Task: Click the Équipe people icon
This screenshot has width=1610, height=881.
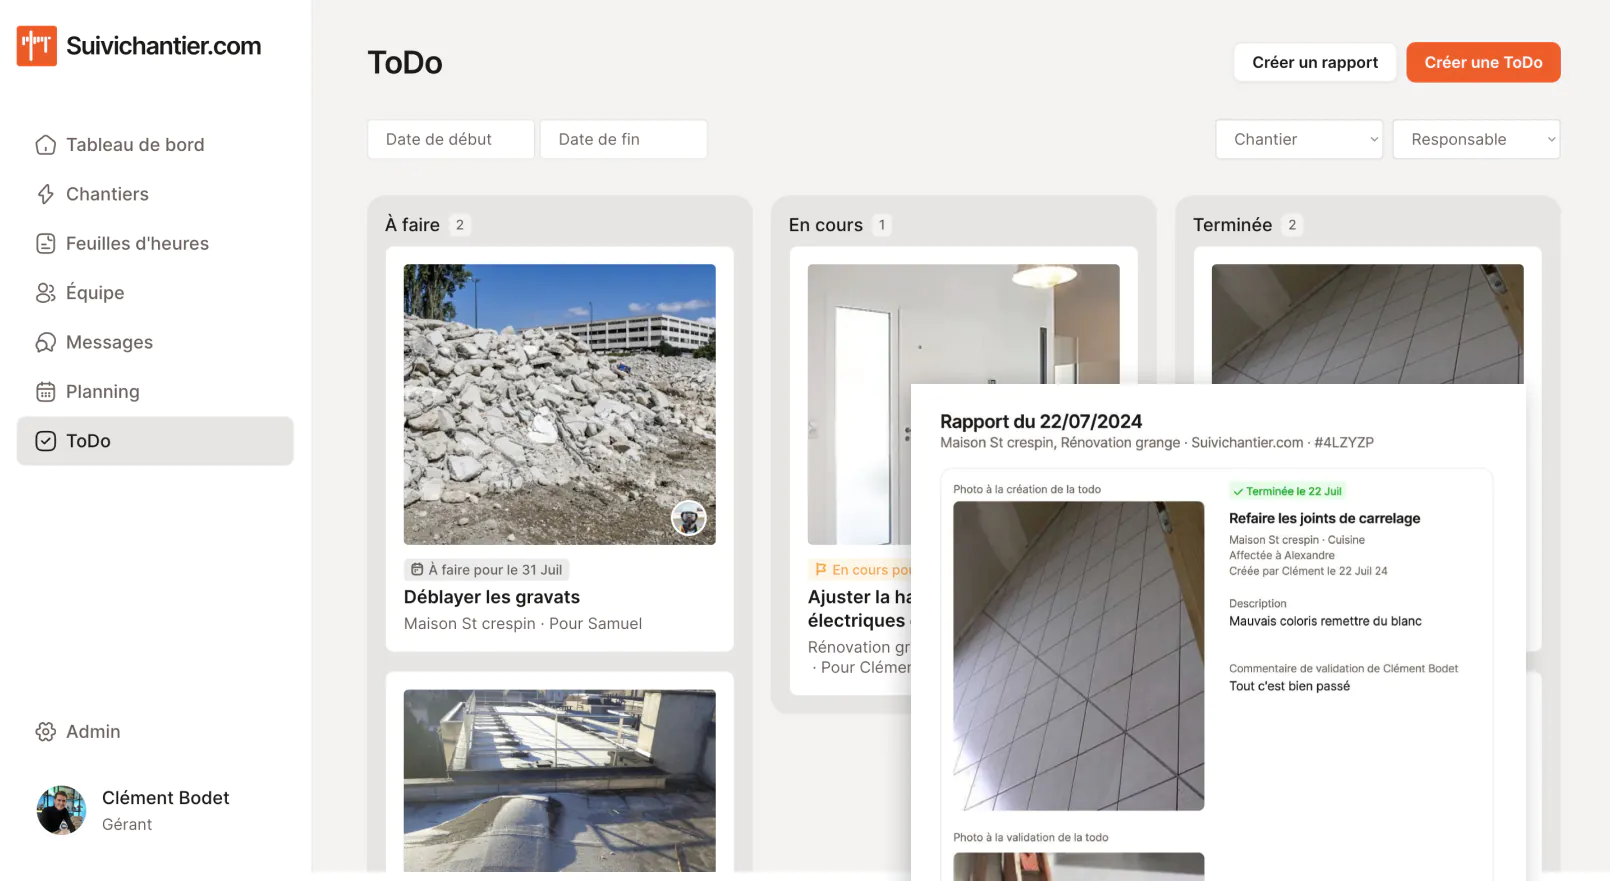Action: [x=45, y=293]
